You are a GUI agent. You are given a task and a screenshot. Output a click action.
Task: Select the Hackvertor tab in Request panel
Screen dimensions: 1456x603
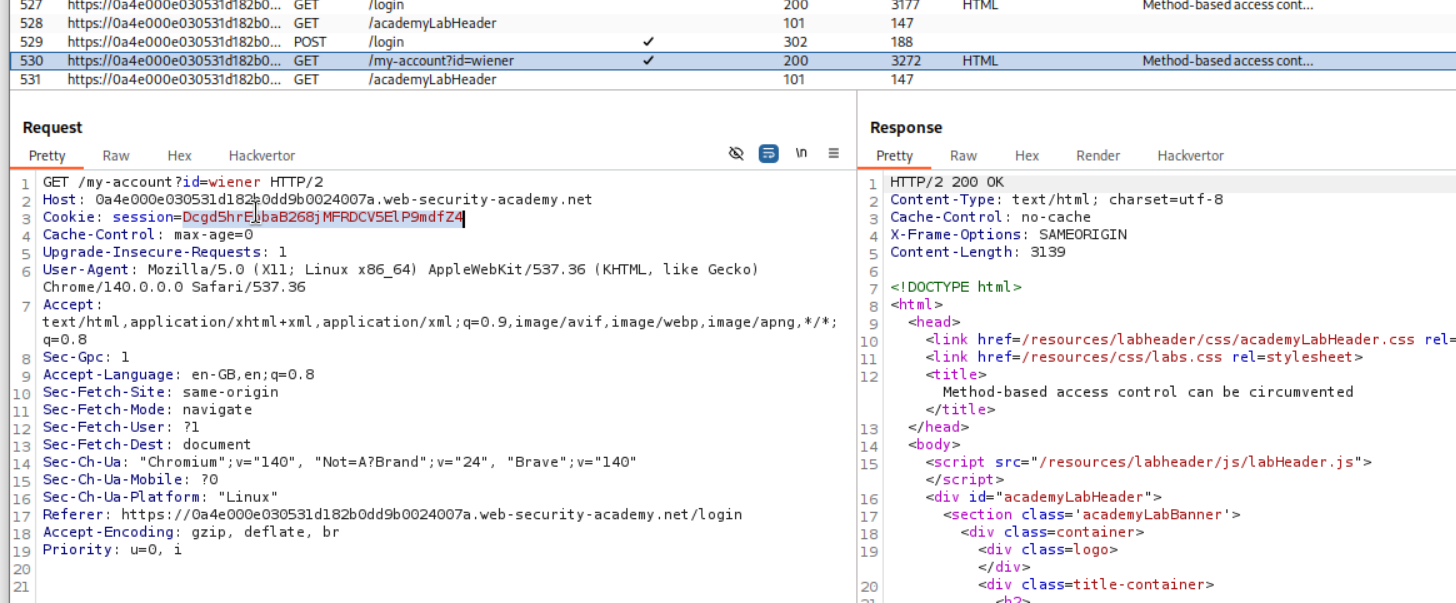click(x=262, y=156)
